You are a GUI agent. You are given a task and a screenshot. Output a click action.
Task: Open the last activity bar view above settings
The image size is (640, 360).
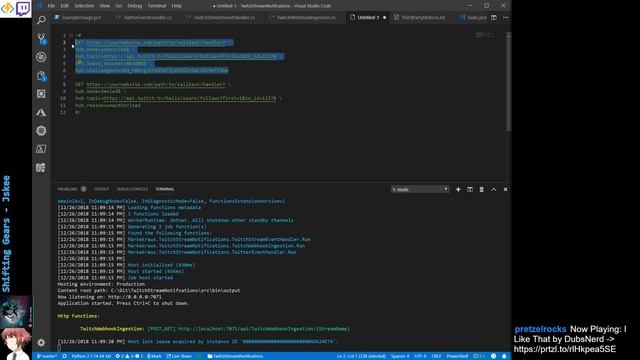click(41, 167)
